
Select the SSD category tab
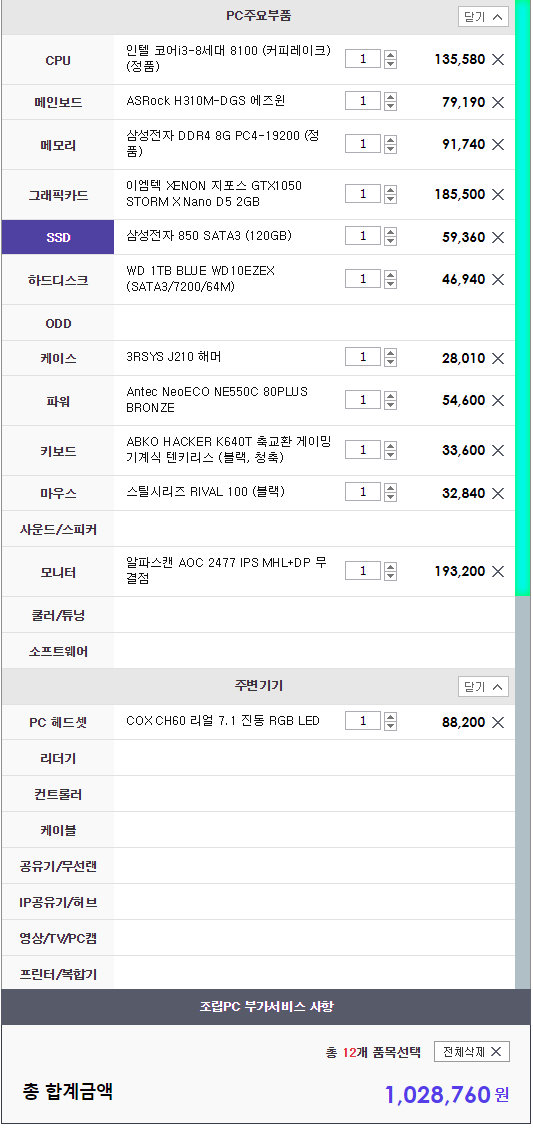[x=58, y=237]
